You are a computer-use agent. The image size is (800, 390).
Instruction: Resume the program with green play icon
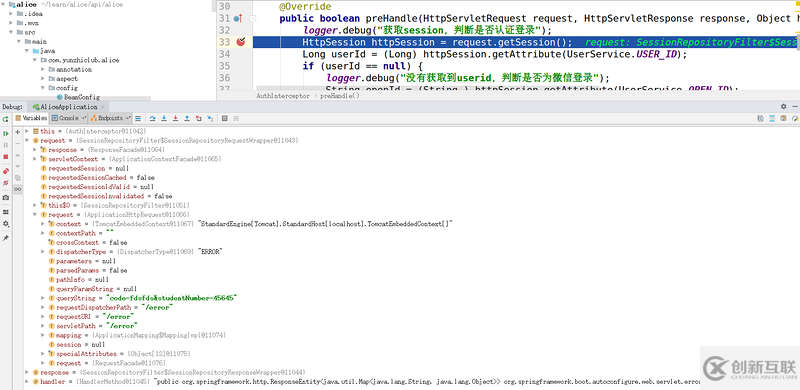6,133
